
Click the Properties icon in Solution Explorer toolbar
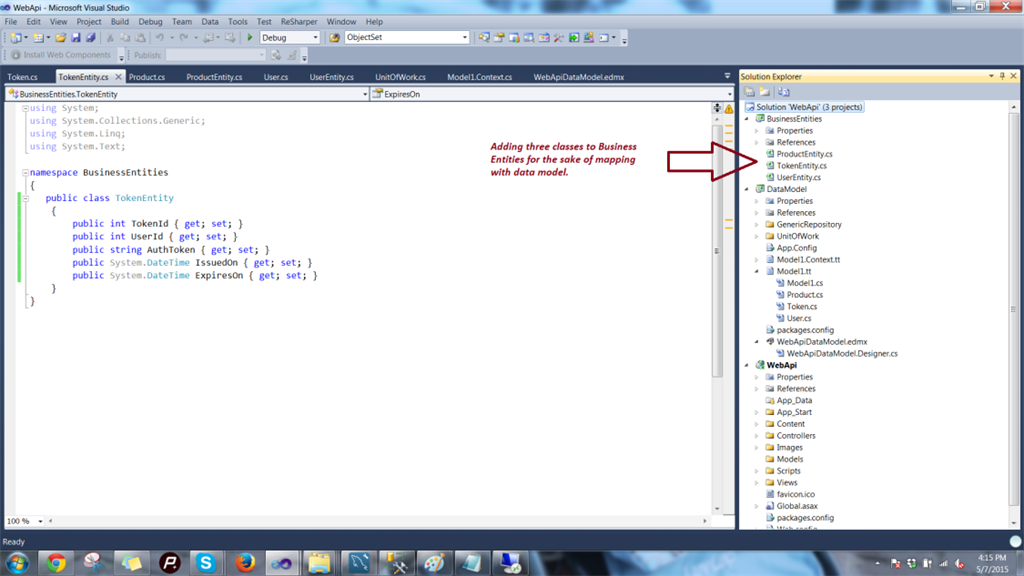coord(749,92)
